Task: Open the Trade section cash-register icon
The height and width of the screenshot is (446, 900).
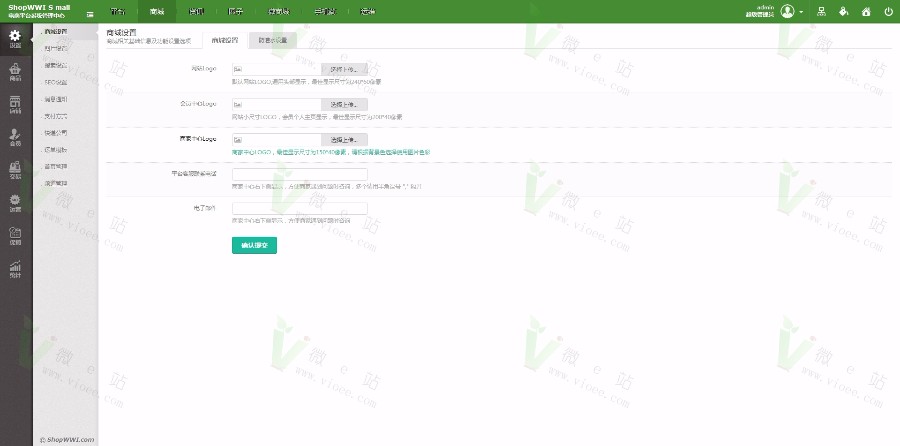Action: pos(15,170)
